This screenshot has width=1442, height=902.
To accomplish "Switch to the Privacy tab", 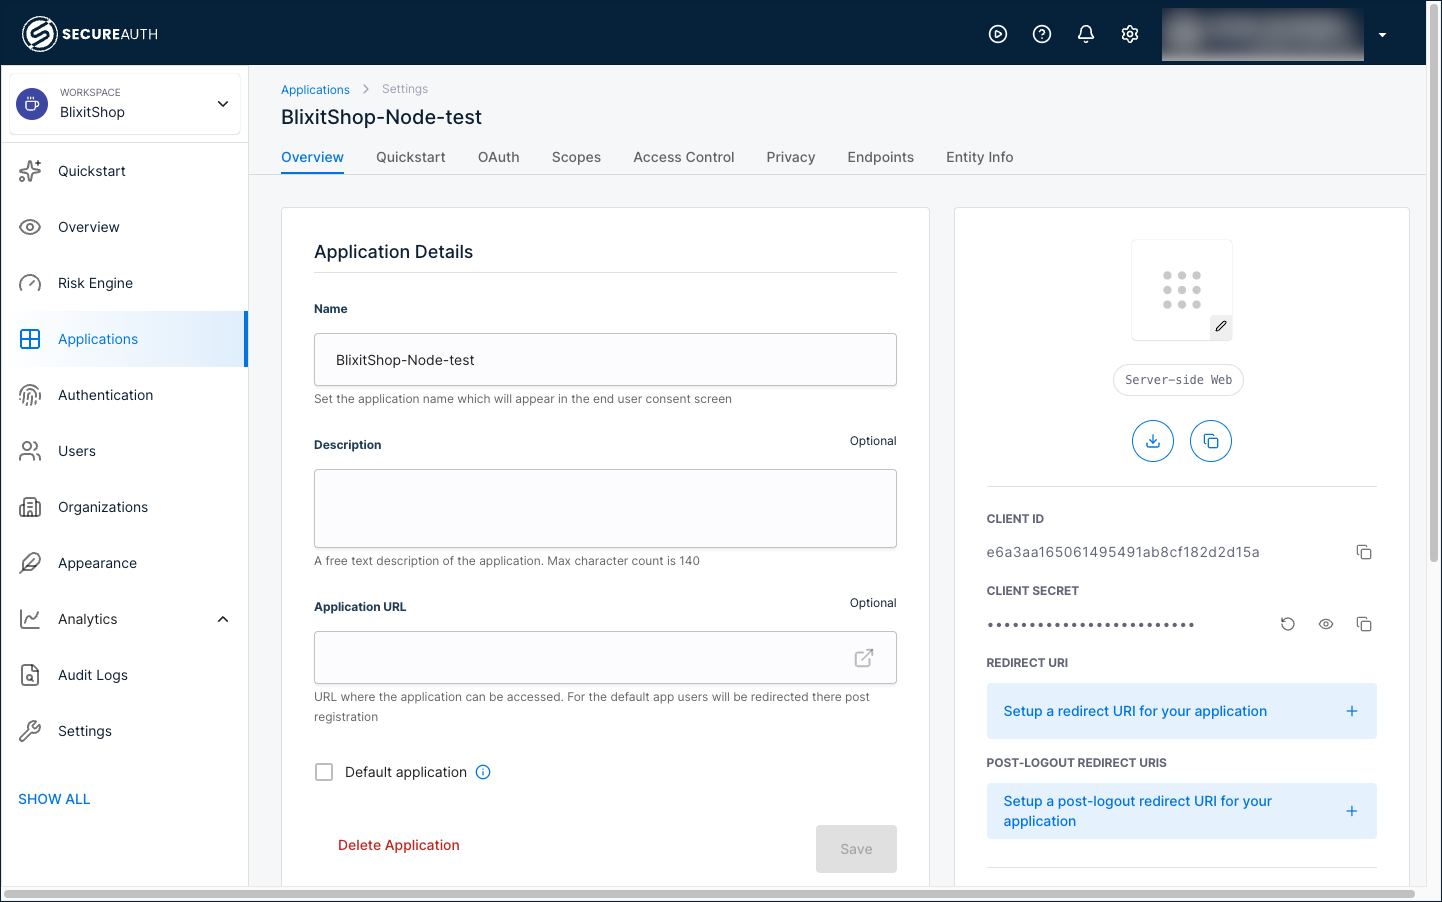I will pyautogui.click(x=791, y=157).
